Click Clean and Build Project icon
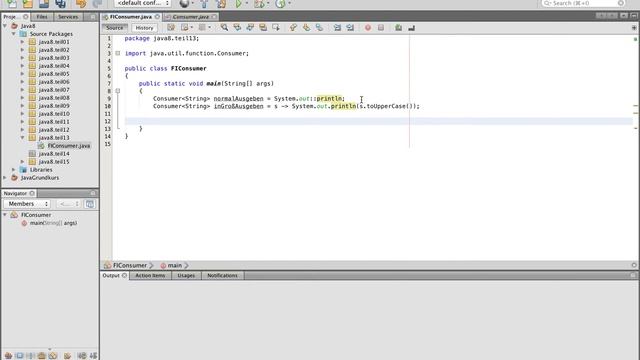Image resolution: width=640 pixels, height=360 pixels. [221, 3]
